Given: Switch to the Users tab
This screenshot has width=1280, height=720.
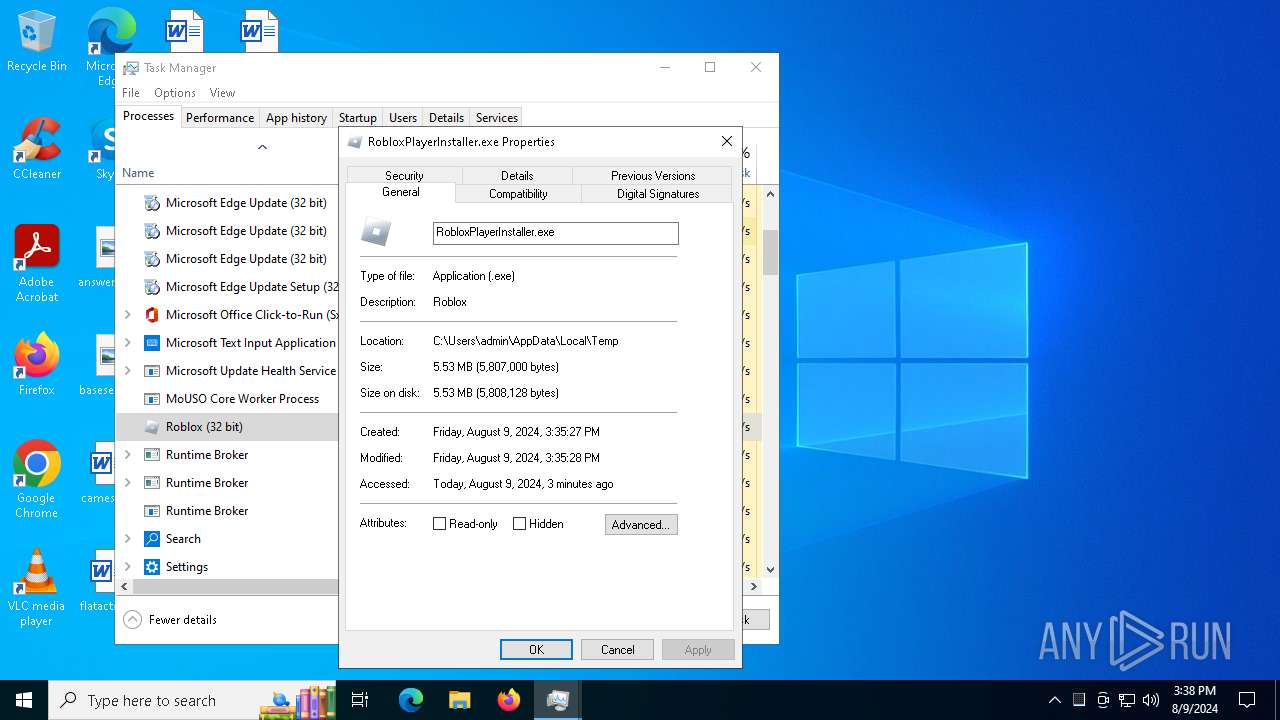Looking at the screenshot, I should [x=403, y=118].
